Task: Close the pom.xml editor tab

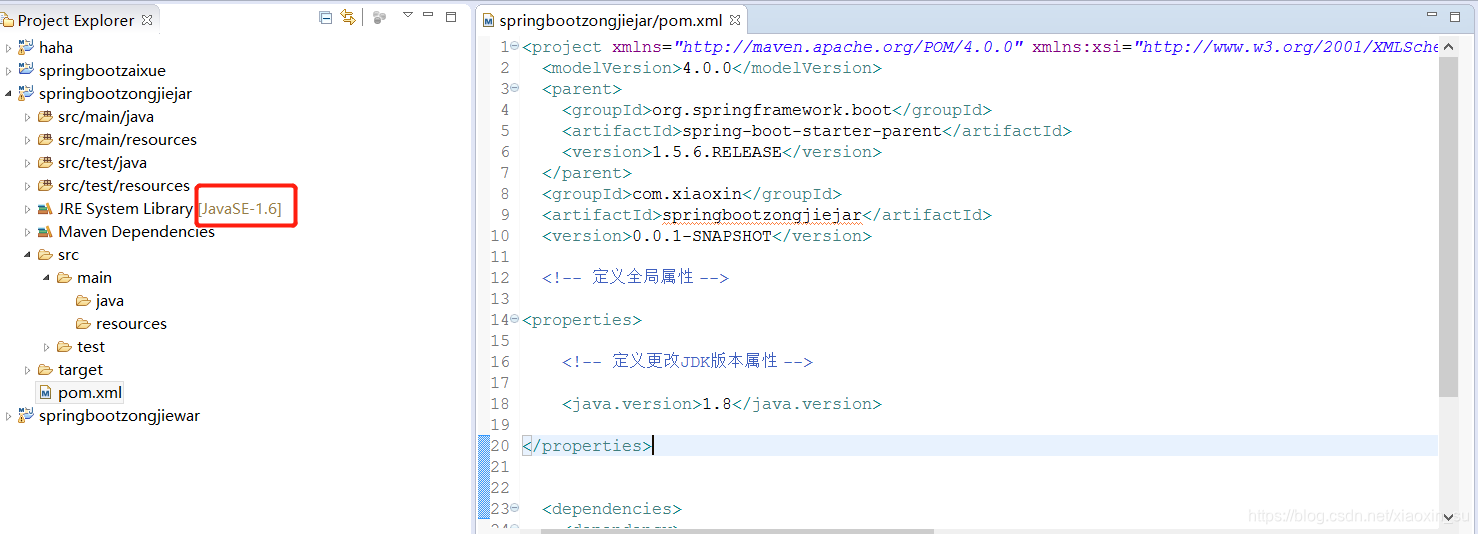Action: click(x=735, y=21)
